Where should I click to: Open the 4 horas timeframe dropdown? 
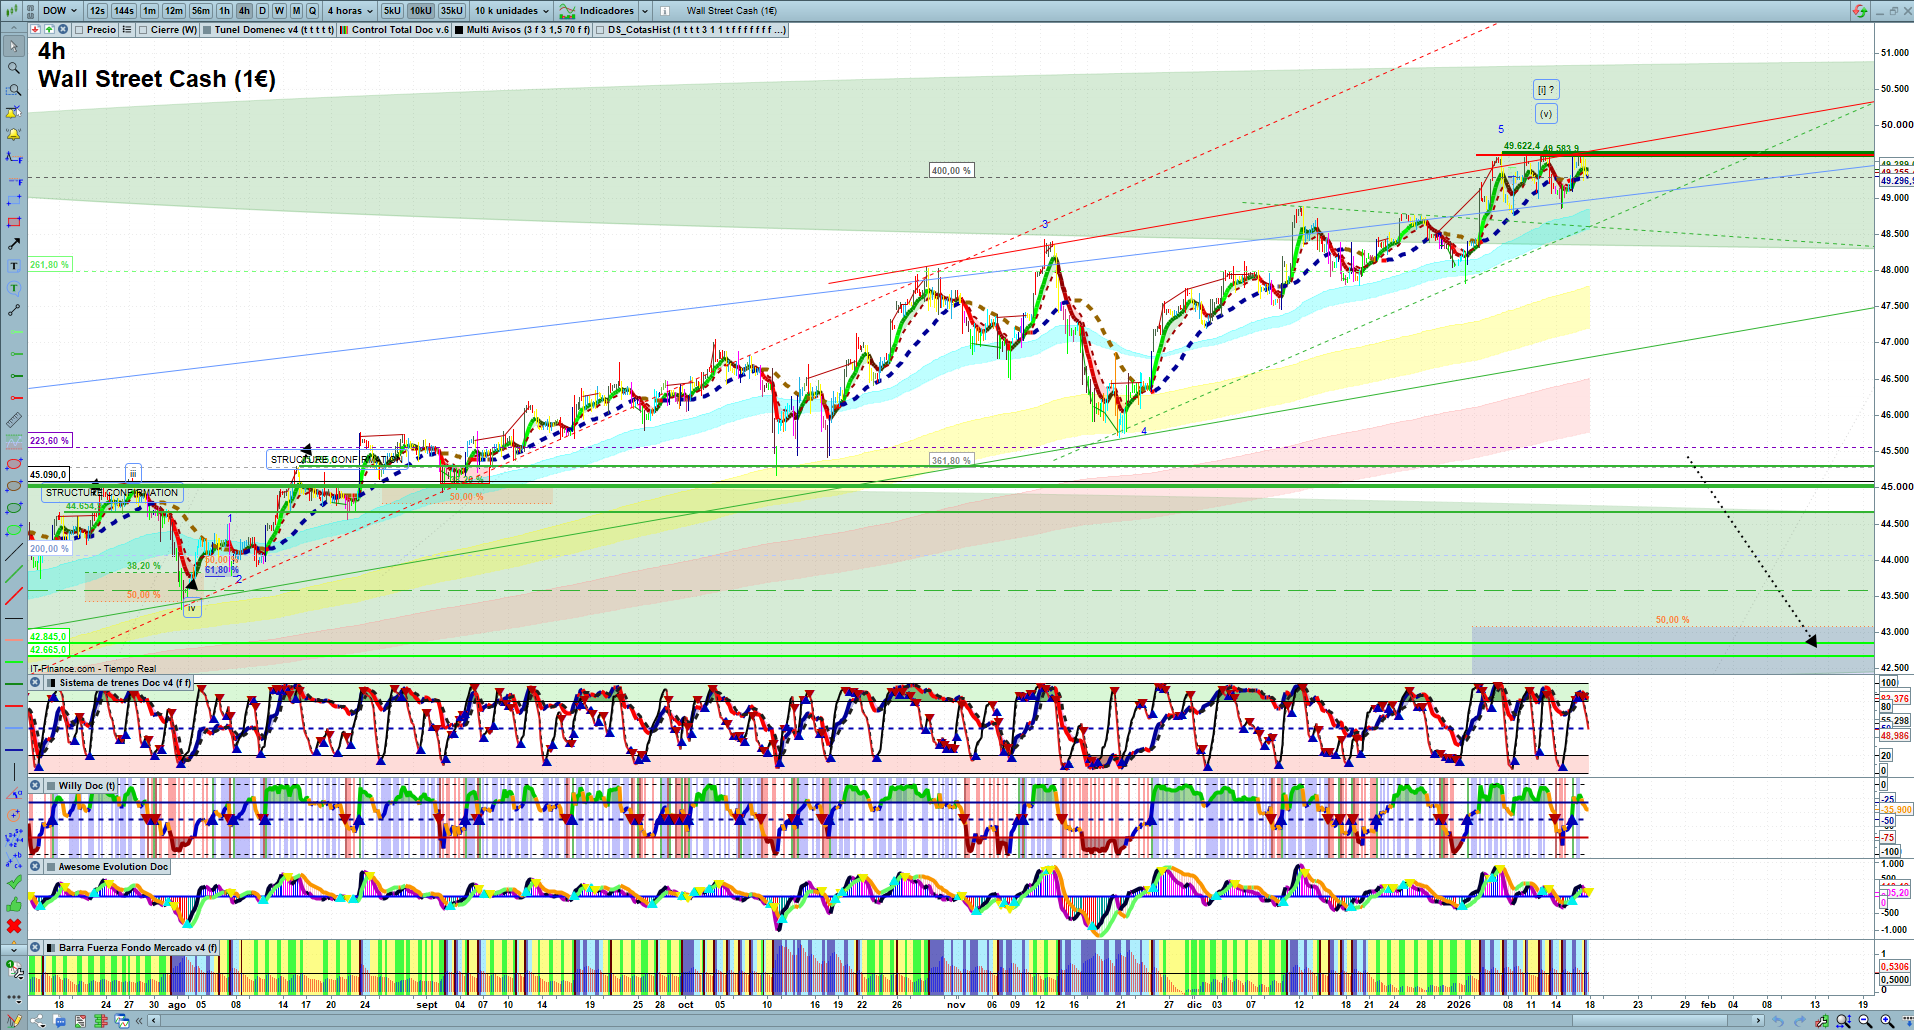click(x=350, y=11)
